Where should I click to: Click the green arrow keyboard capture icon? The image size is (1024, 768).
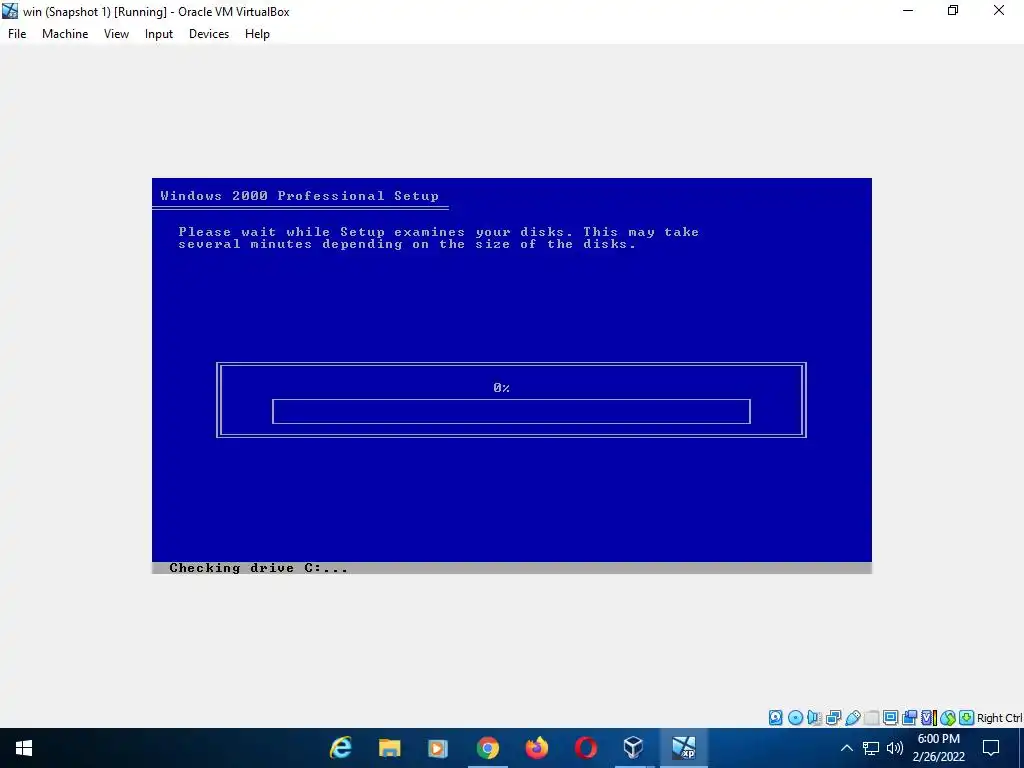point(967,718)
